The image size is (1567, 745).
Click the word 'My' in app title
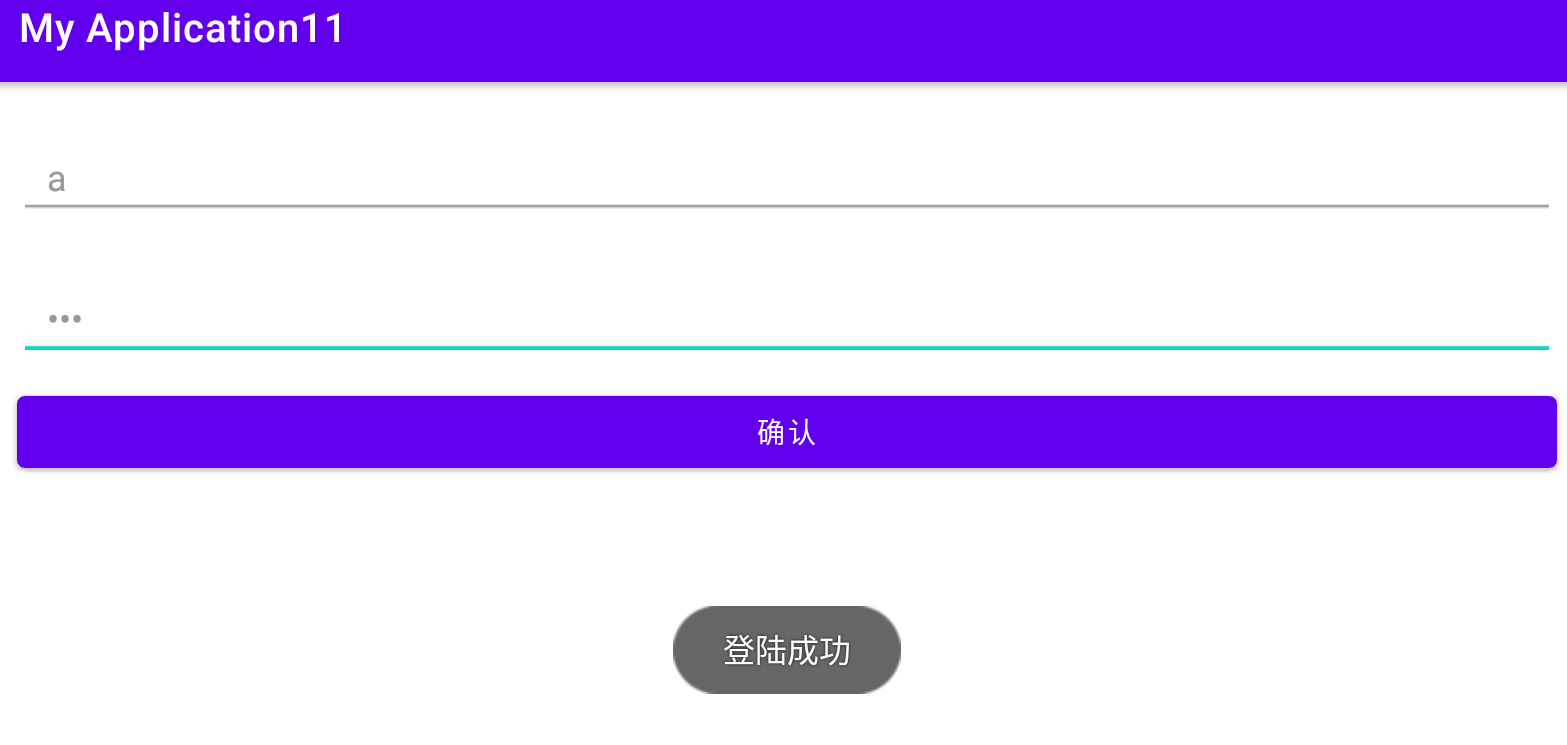coord(47,30)
